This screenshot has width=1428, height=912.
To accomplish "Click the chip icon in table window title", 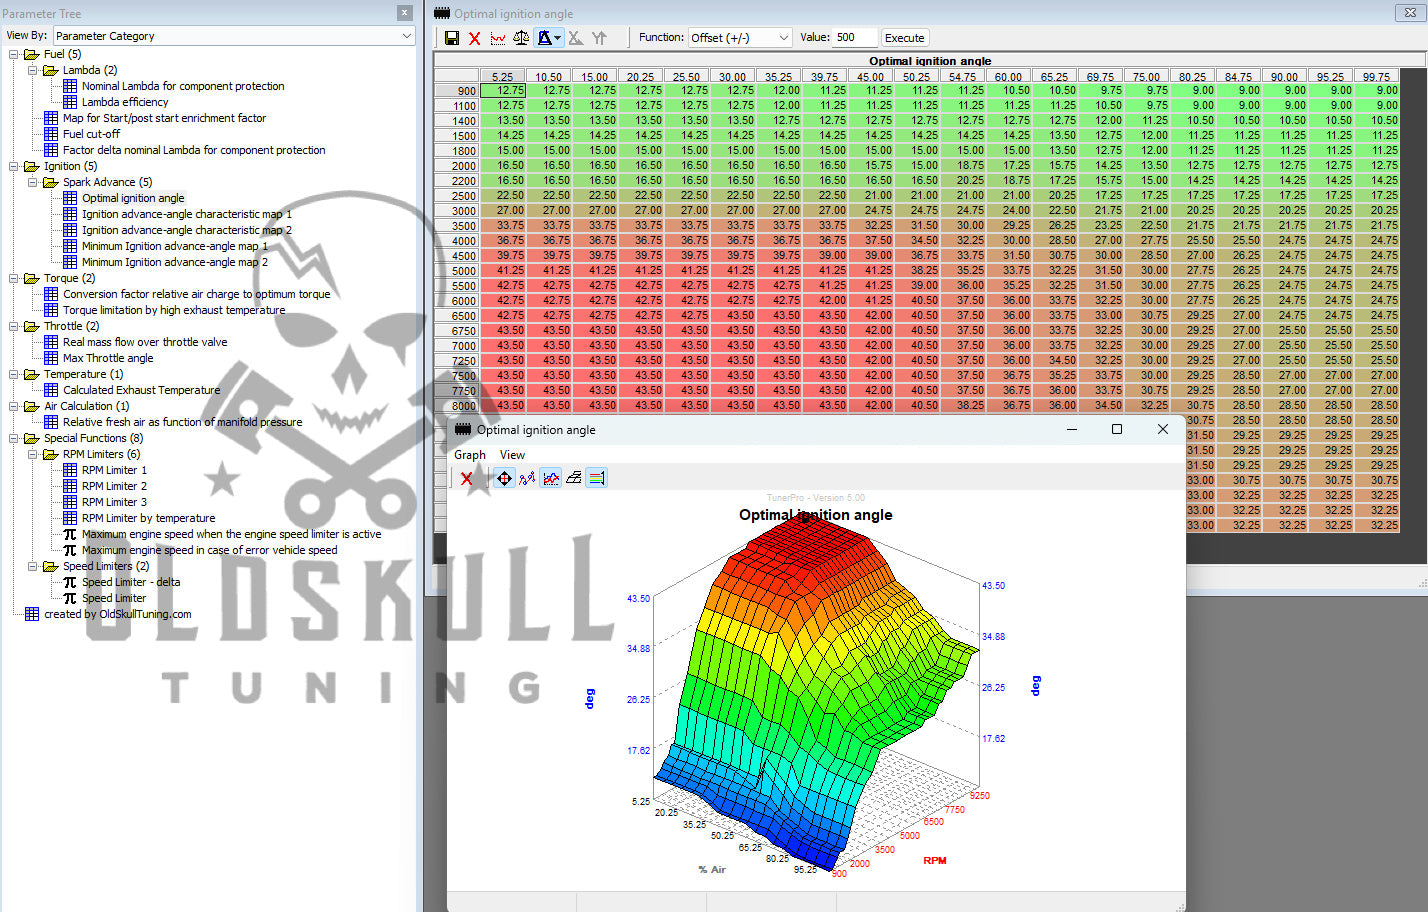I will tap(441, 13).
